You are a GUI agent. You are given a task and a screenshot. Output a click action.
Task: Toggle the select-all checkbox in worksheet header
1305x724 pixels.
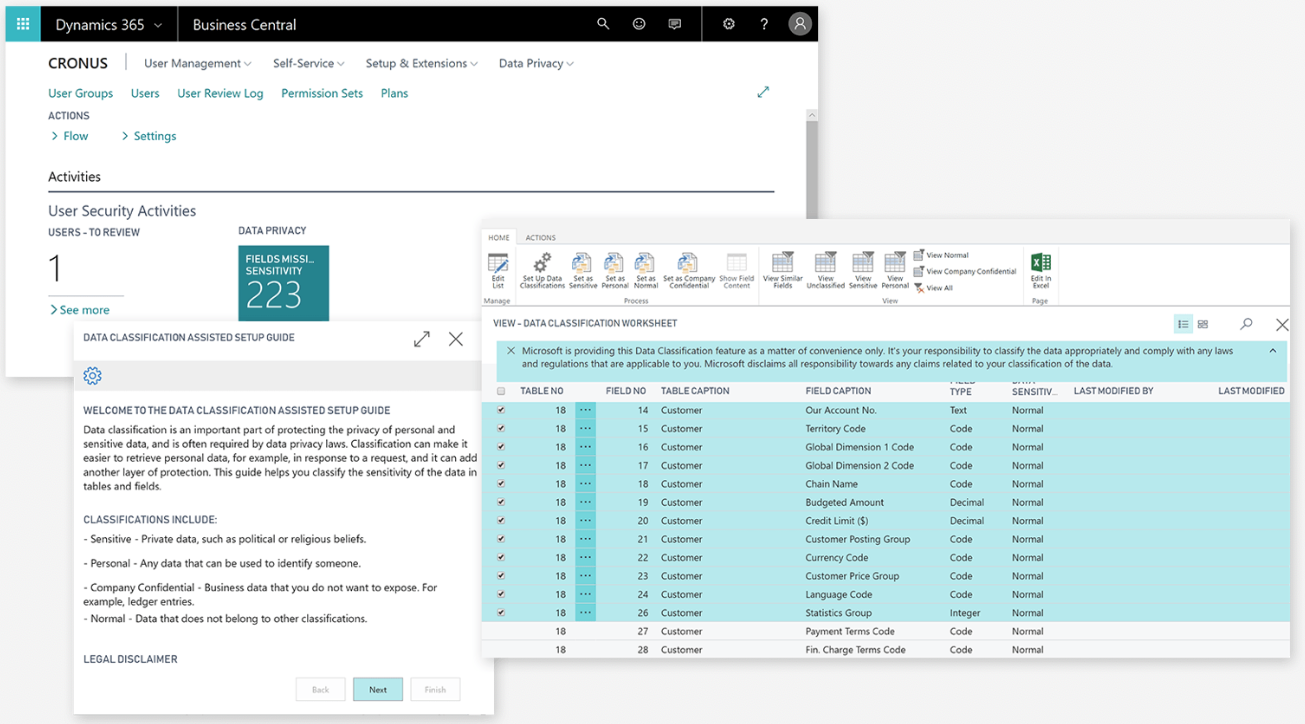(501, 391)
